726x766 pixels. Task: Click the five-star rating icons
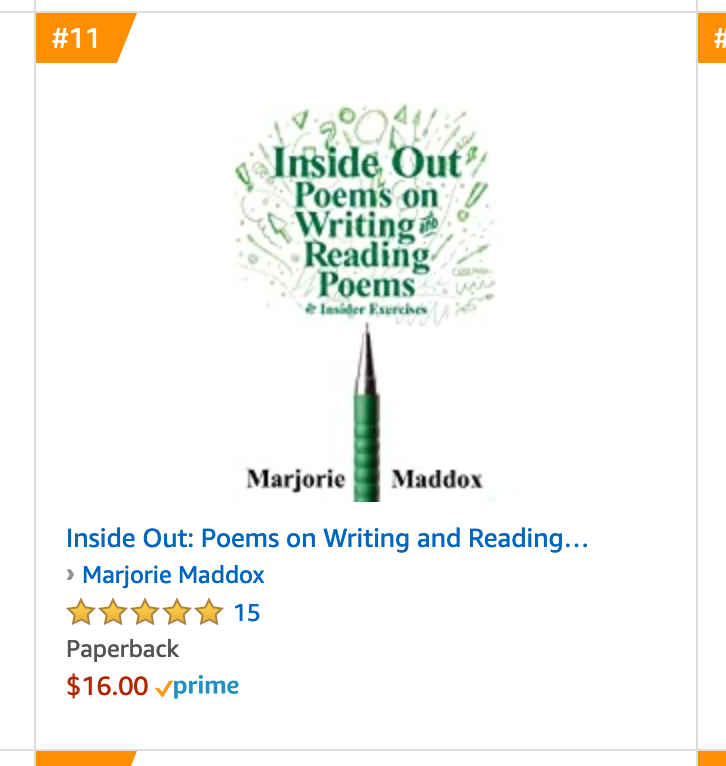click(145, 612)
